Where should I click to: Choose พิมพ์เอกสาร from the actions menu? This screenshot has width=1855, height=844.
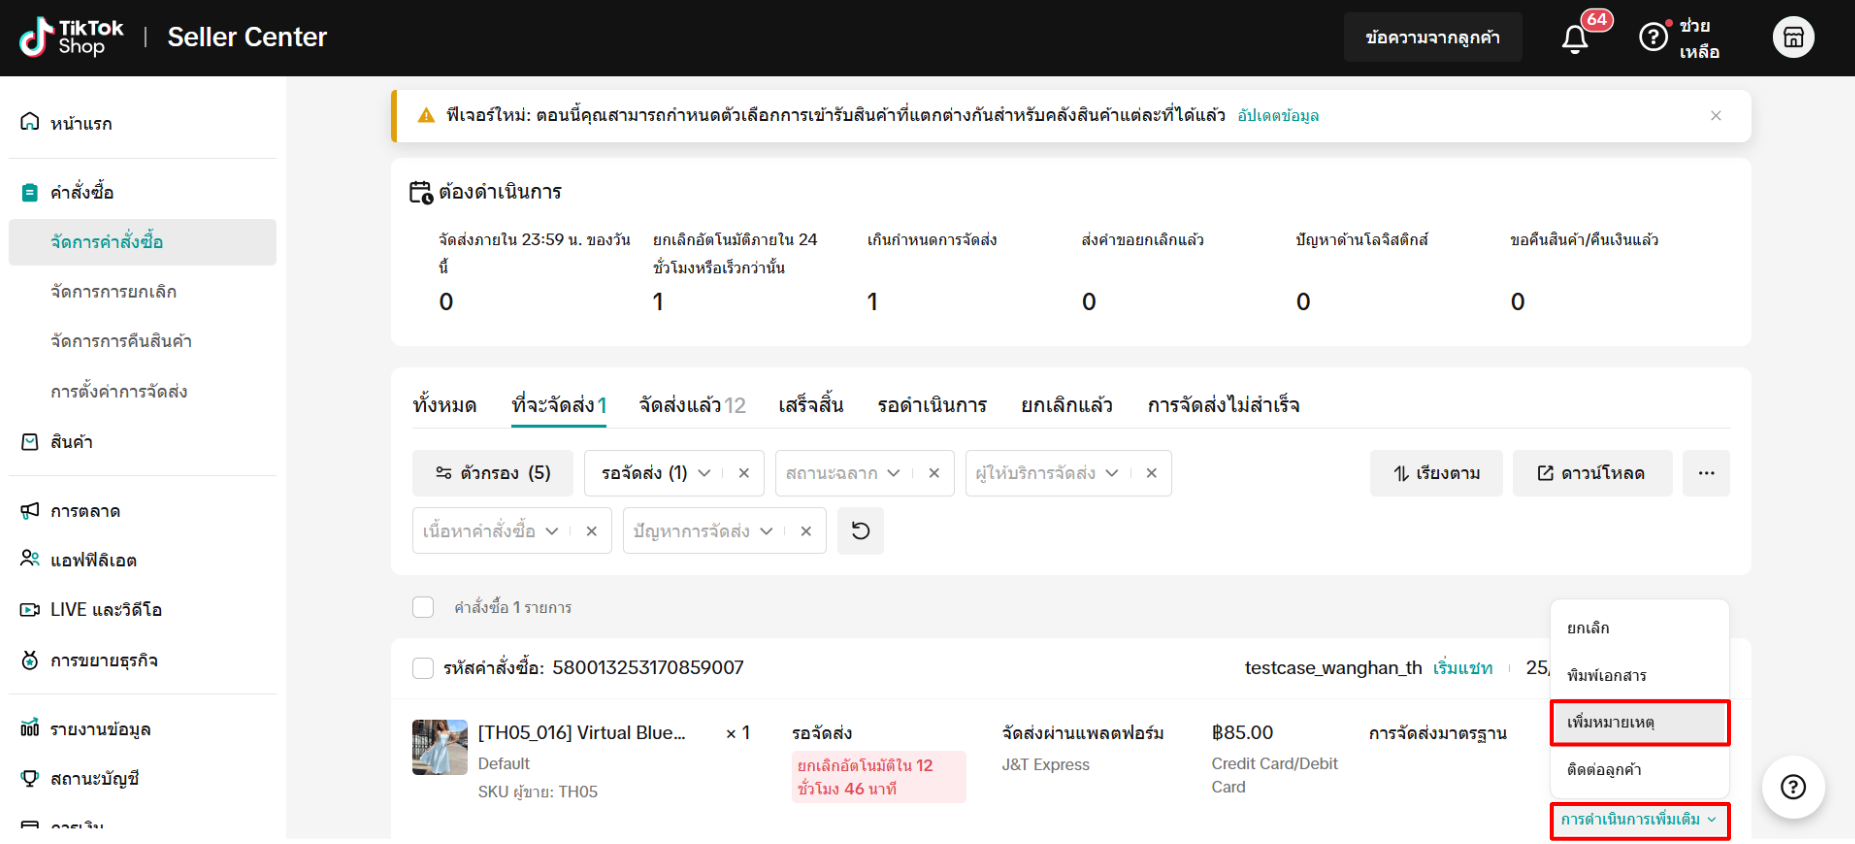coord(1639,675)
